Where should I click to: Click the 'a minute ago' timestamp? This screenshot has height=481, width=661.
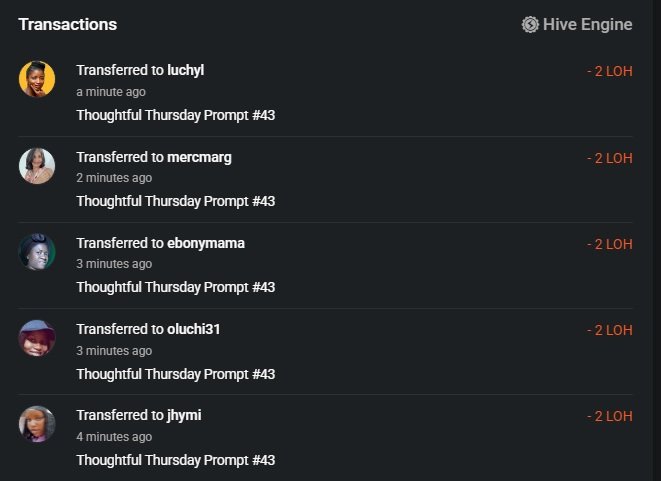click(111, 92)
